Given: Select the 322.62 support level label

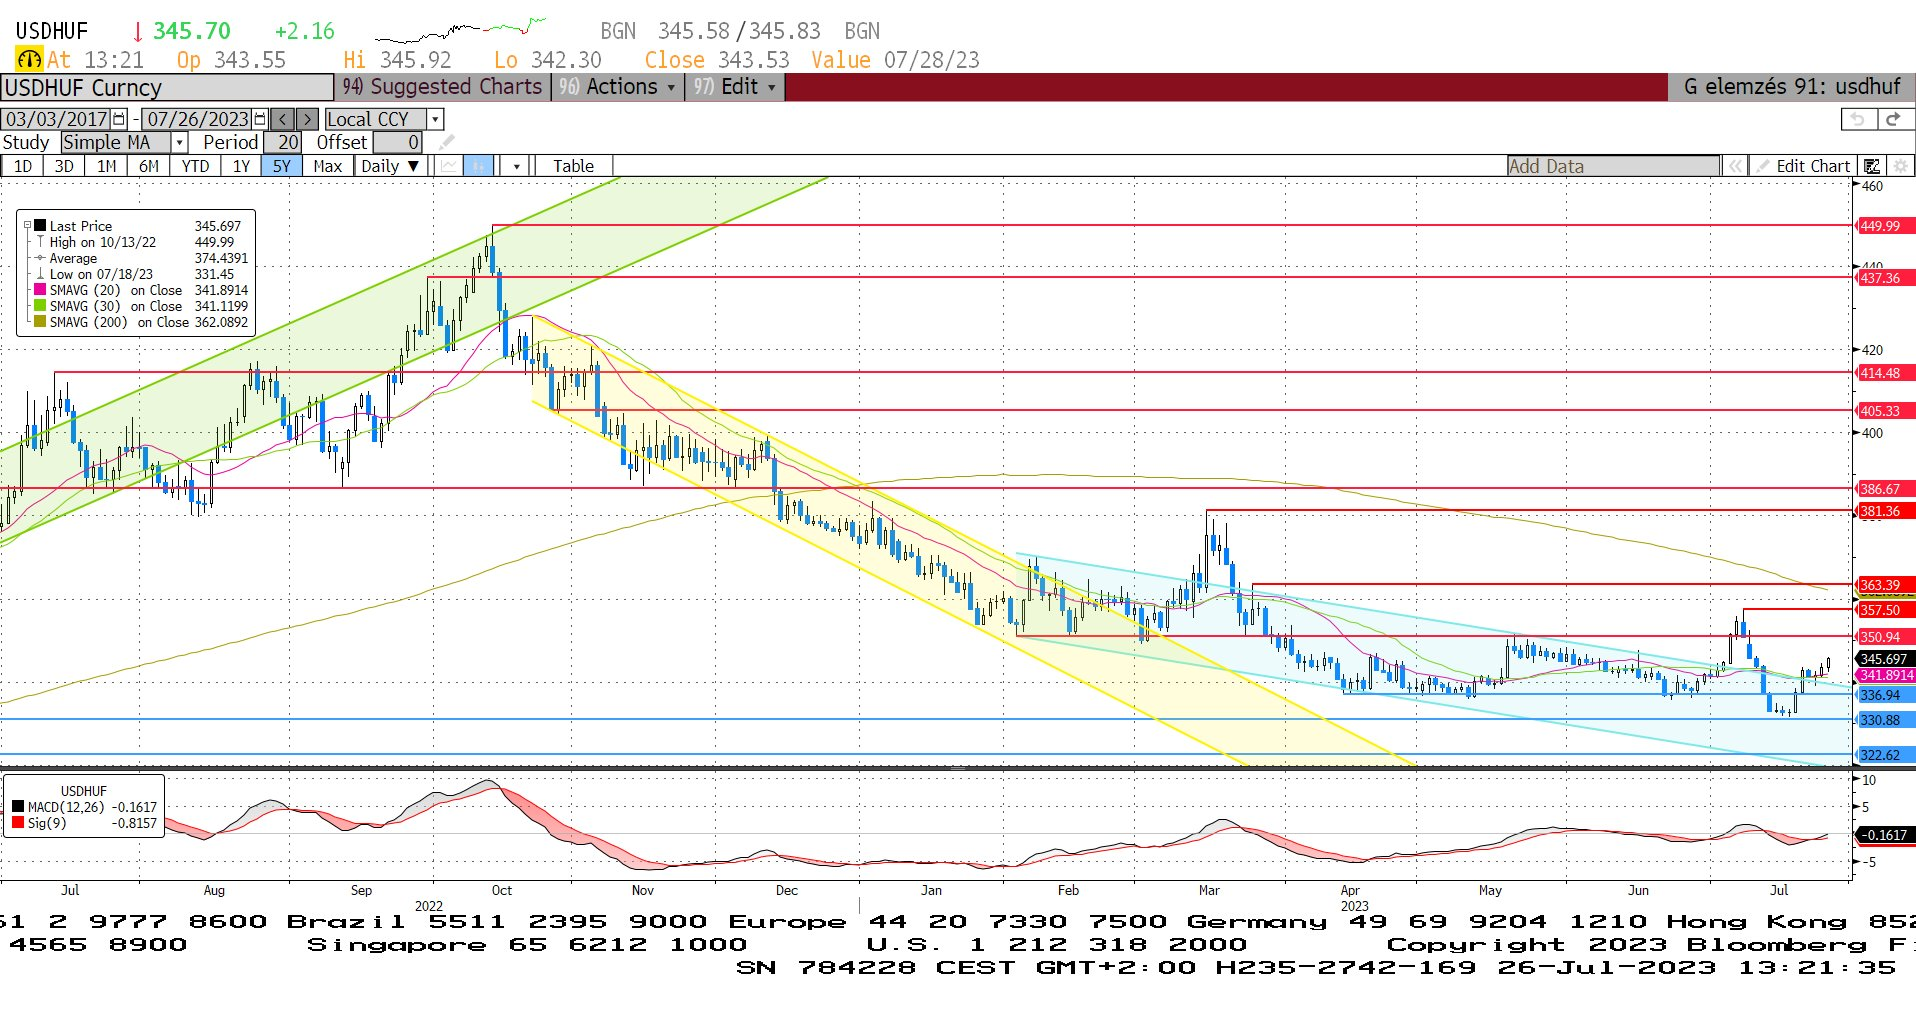Looking at the screenshot, I should click(x=1885, y=755).
